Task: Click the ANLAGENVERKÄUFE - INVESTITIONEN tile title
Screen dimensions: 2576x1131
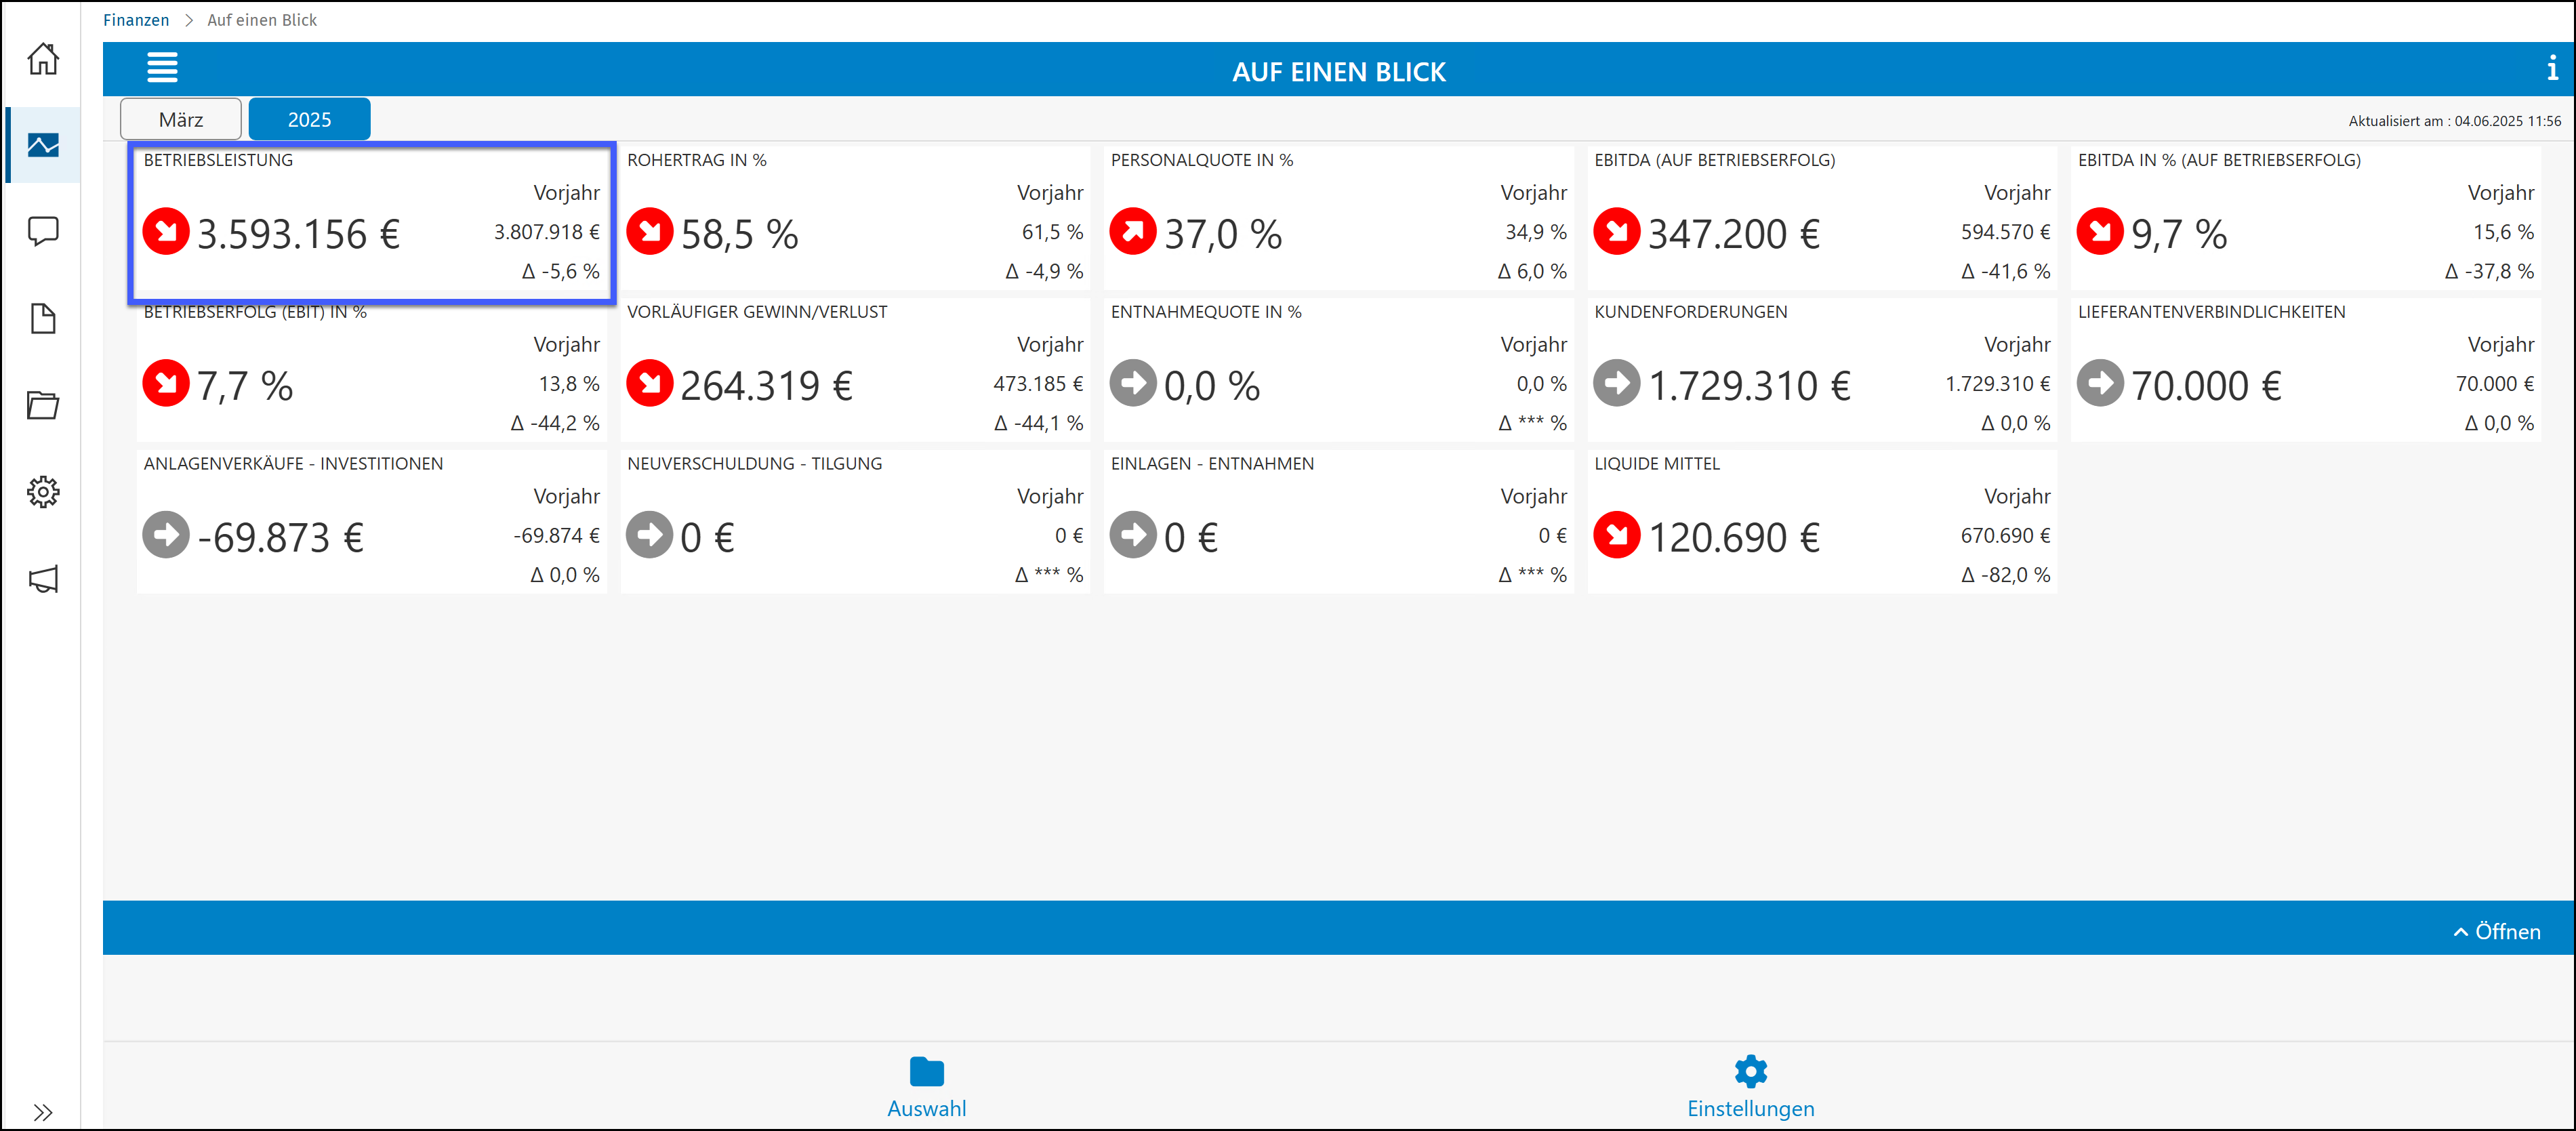Action: click(x=293, y=464)
